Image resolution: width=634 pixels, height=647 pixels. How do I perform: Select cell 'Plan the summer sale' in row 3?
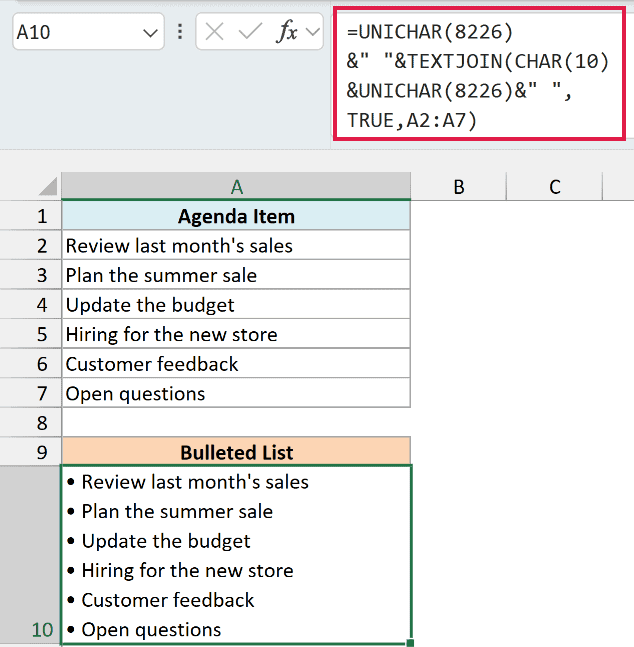pos(236,275)
